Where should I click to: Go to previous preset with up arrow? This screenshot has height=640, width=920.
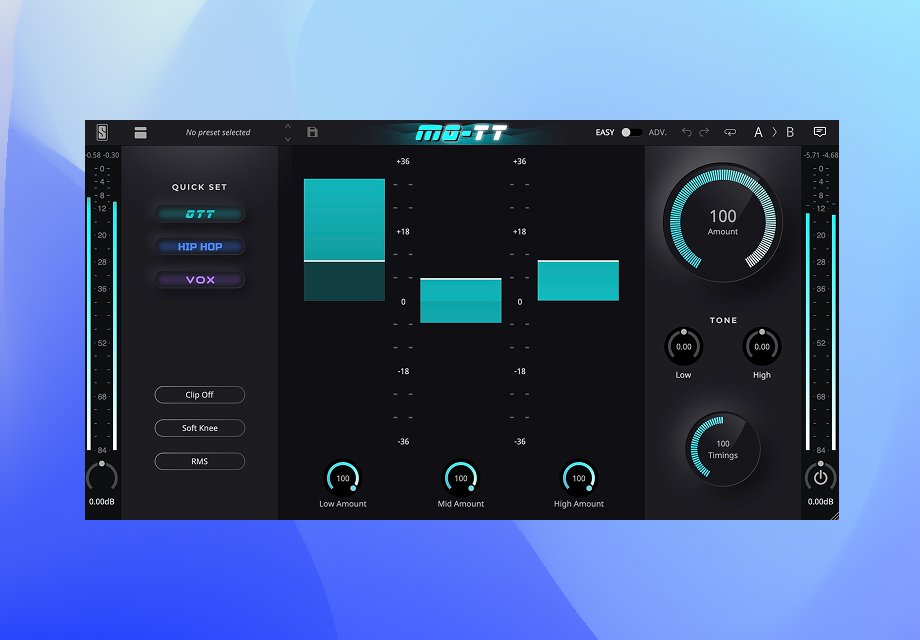coord(288,126)
